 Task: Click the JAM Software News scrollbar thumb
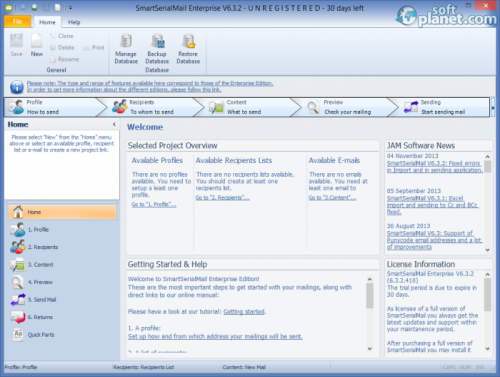point(487,167)
